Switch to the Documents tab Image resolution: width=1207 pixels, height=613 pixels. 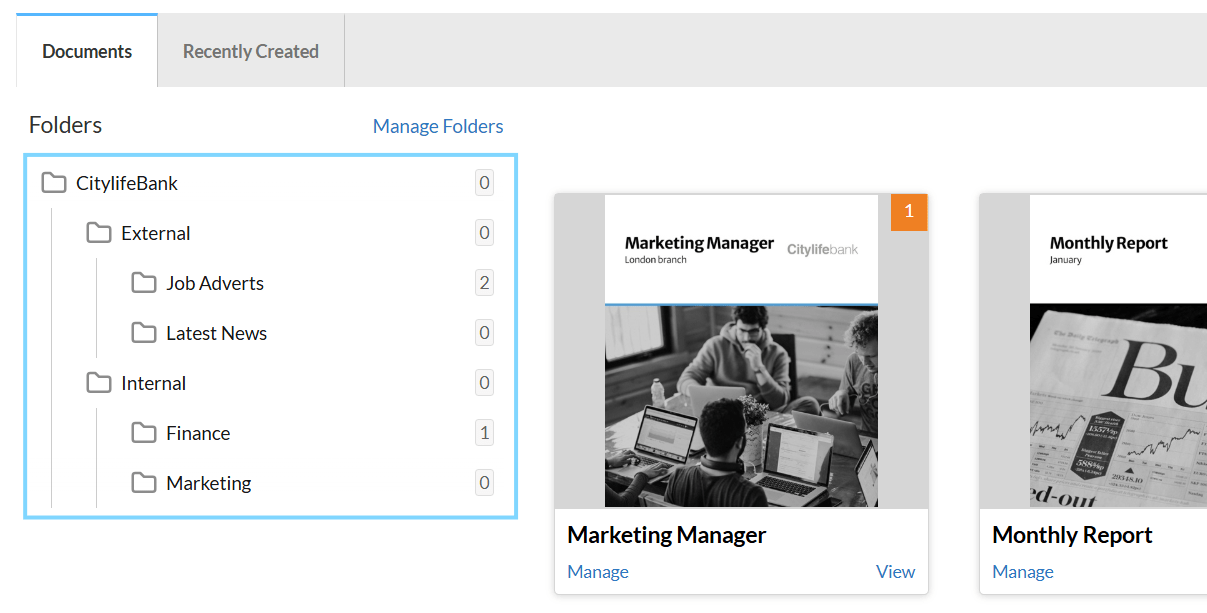coord(87,52)
